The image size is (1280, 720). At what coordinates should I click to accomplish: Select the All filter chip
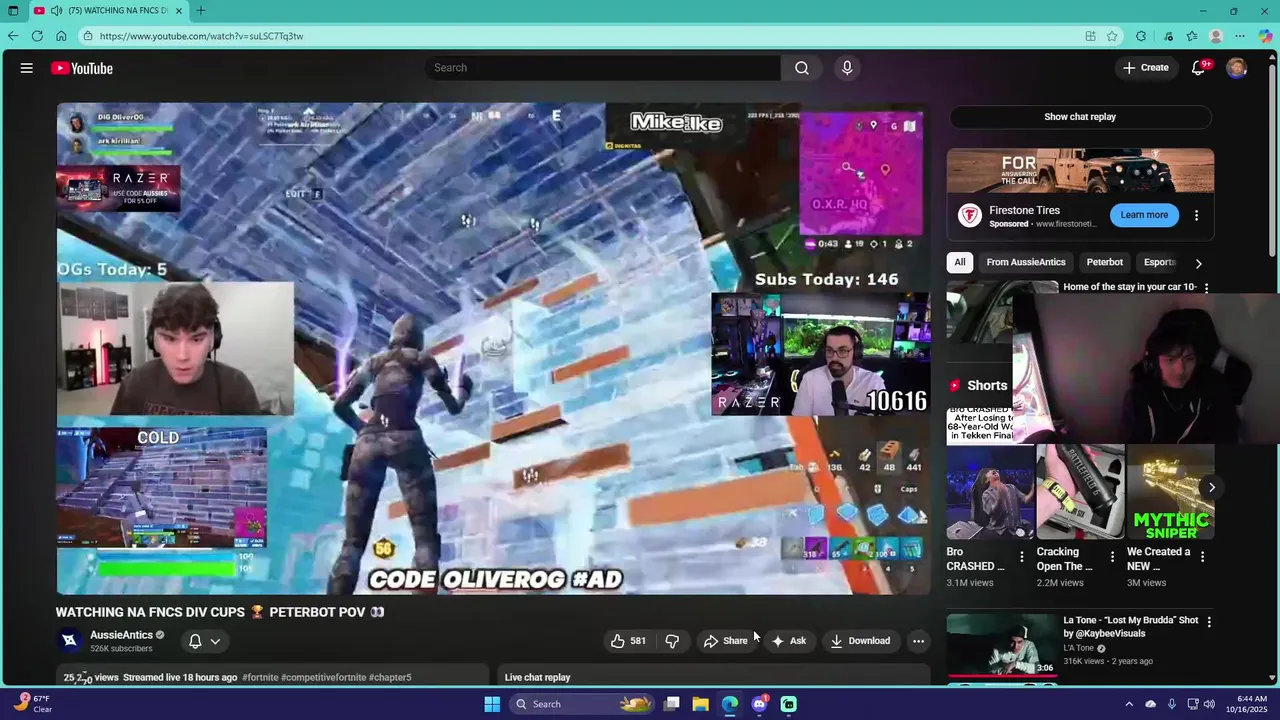[960, 262]
